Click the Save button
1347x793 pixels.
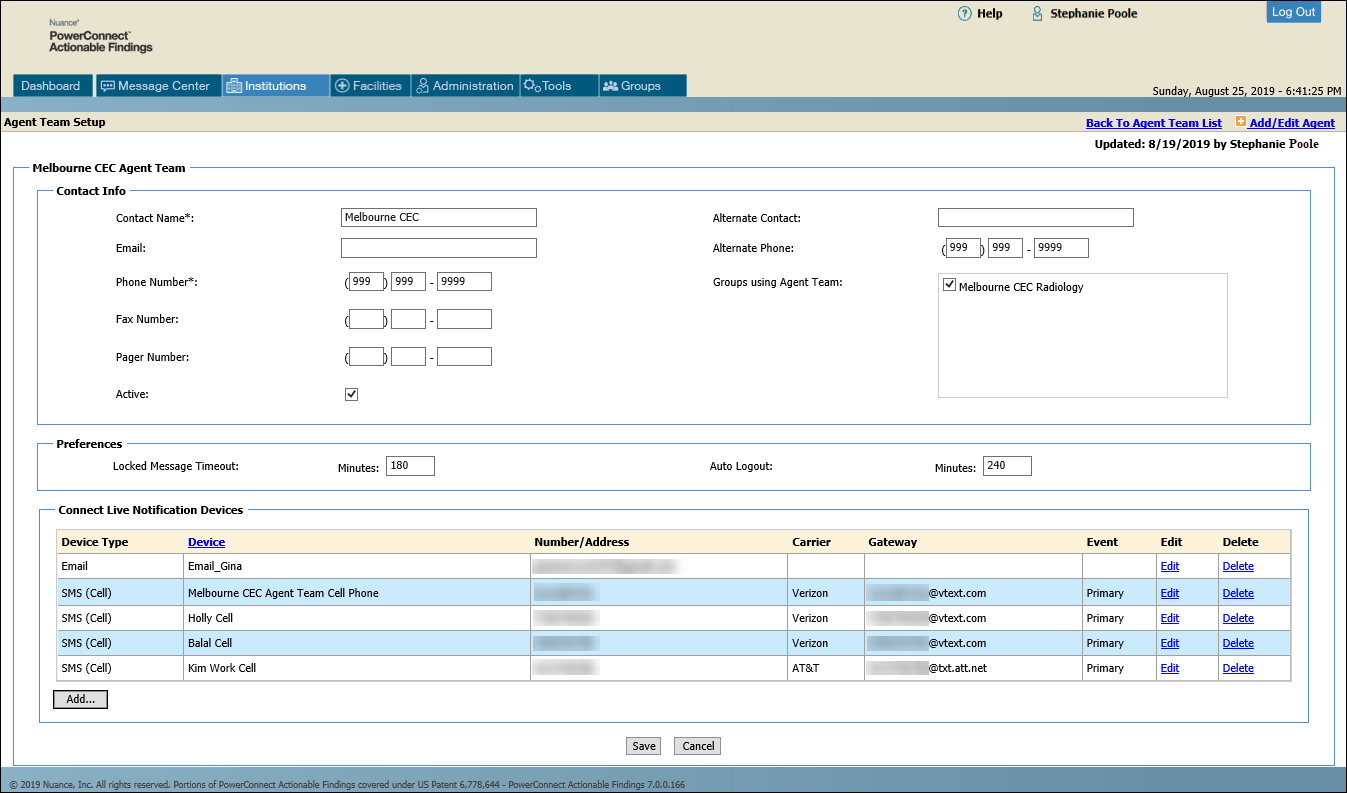644,746
